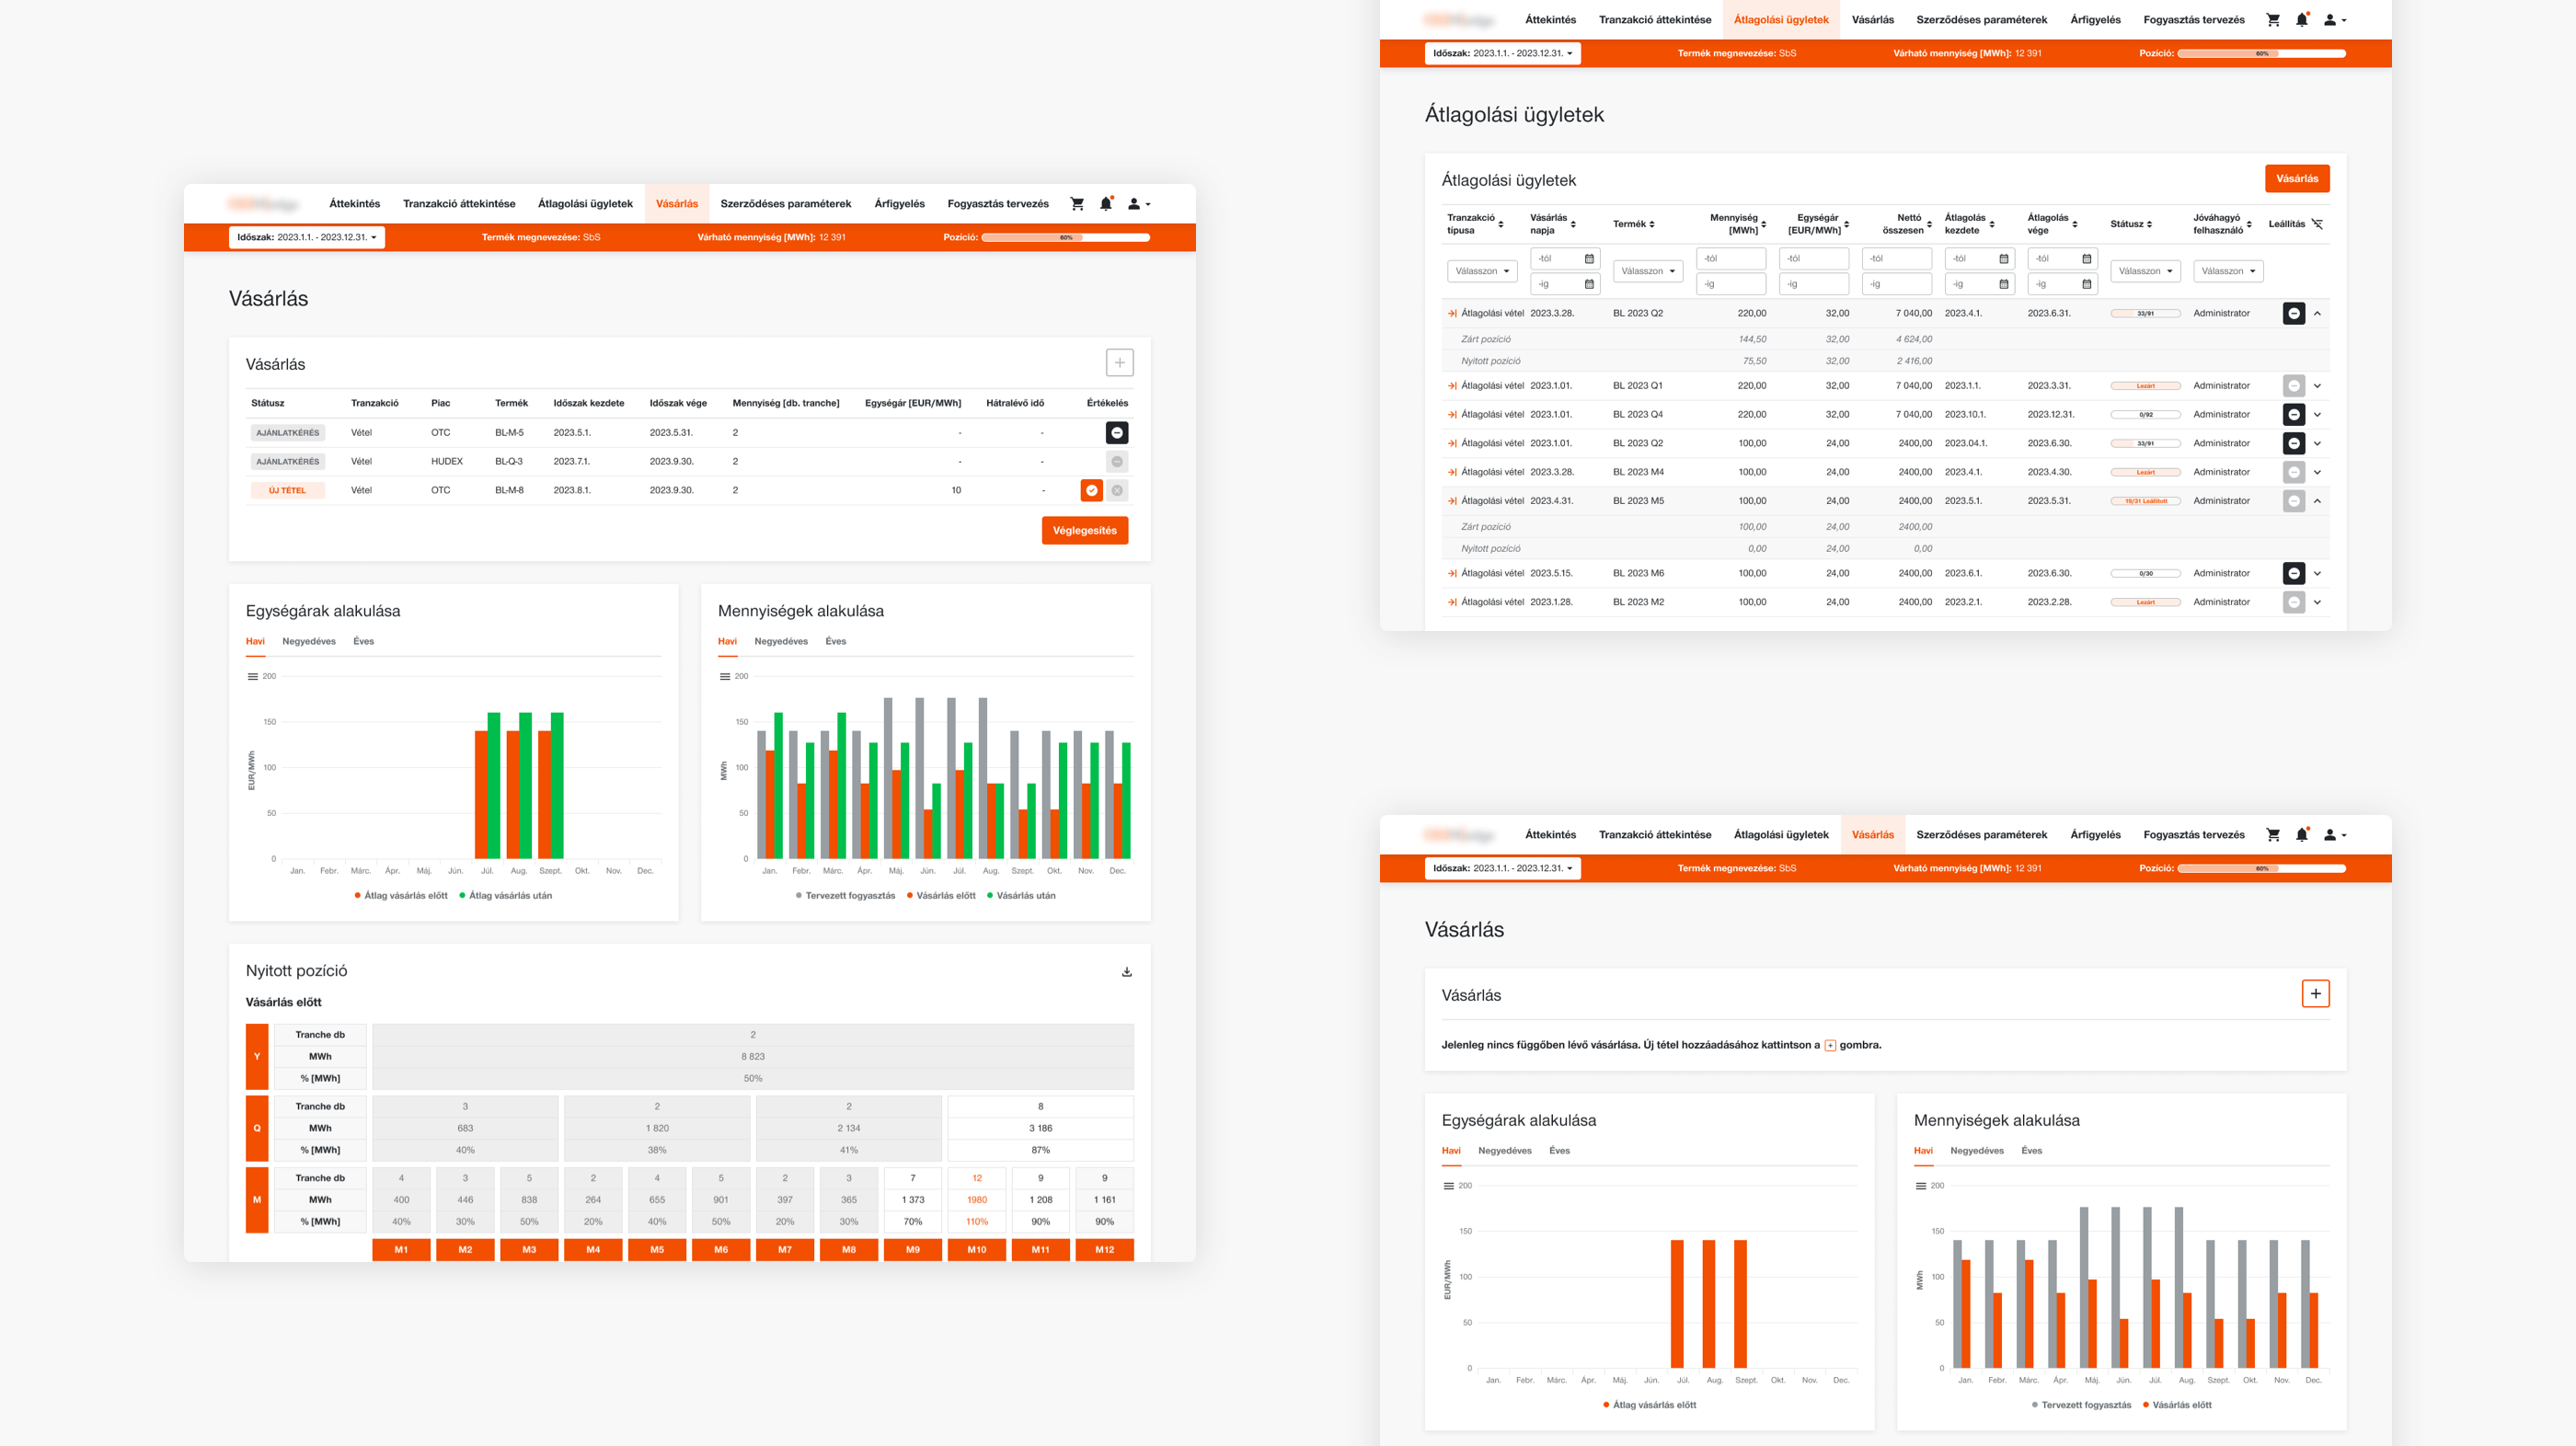The image size is (2576, 1446).
Task: Open Szerződéses paraméterek in Átlagolási ügyletek window
Action: pos(1981,20)
